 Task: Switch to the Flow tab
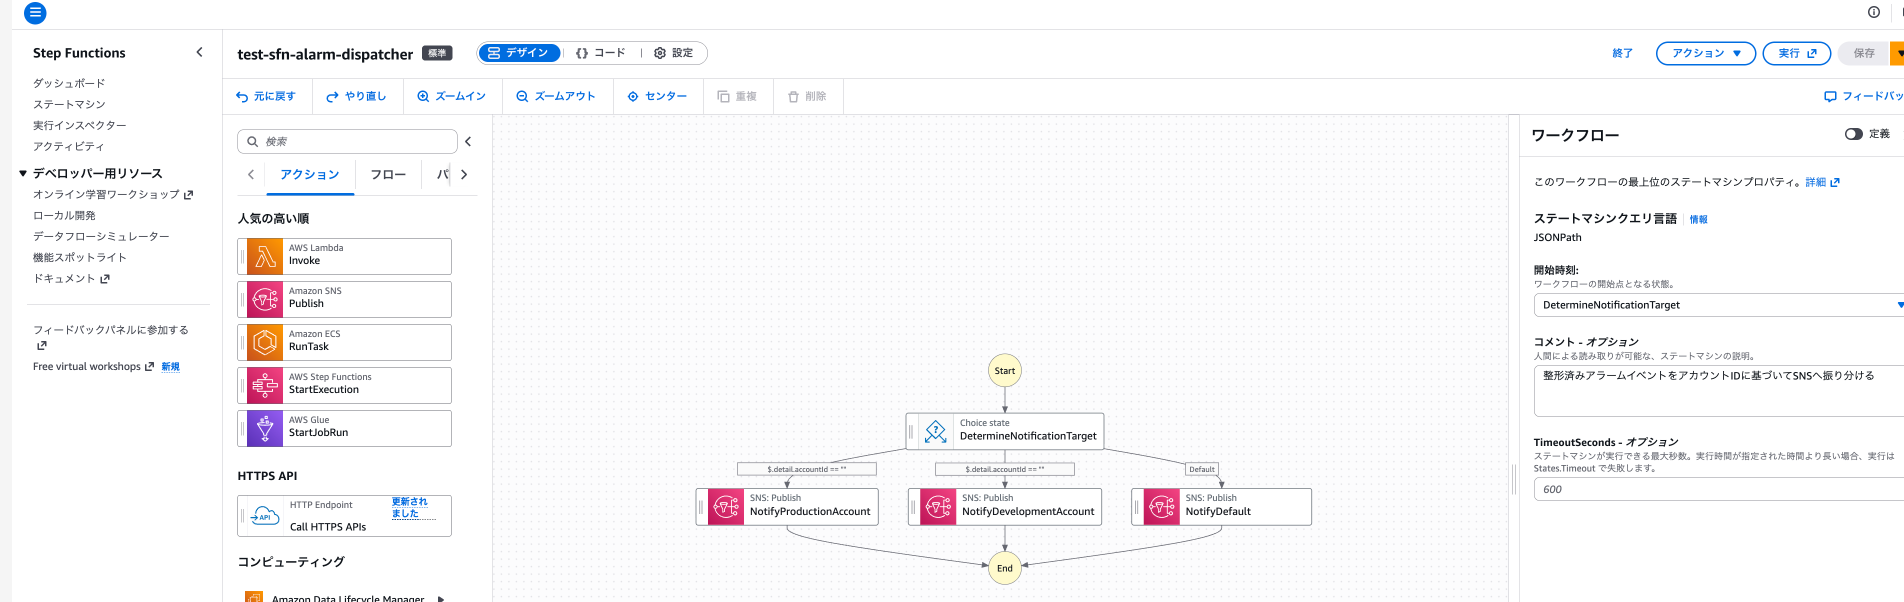click(x=388, y=175)
